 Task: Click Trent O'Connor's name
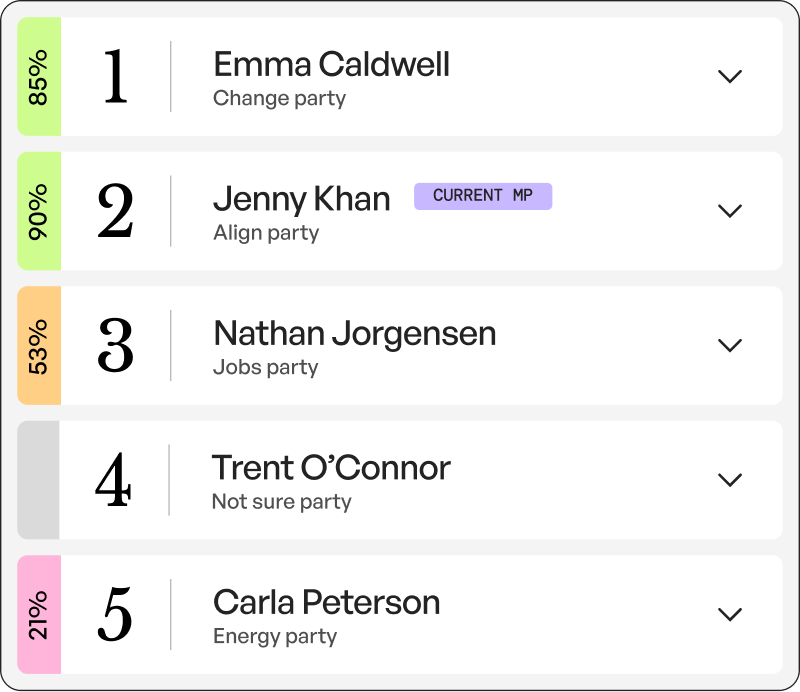pyautogui.click(x=331, y=468)
